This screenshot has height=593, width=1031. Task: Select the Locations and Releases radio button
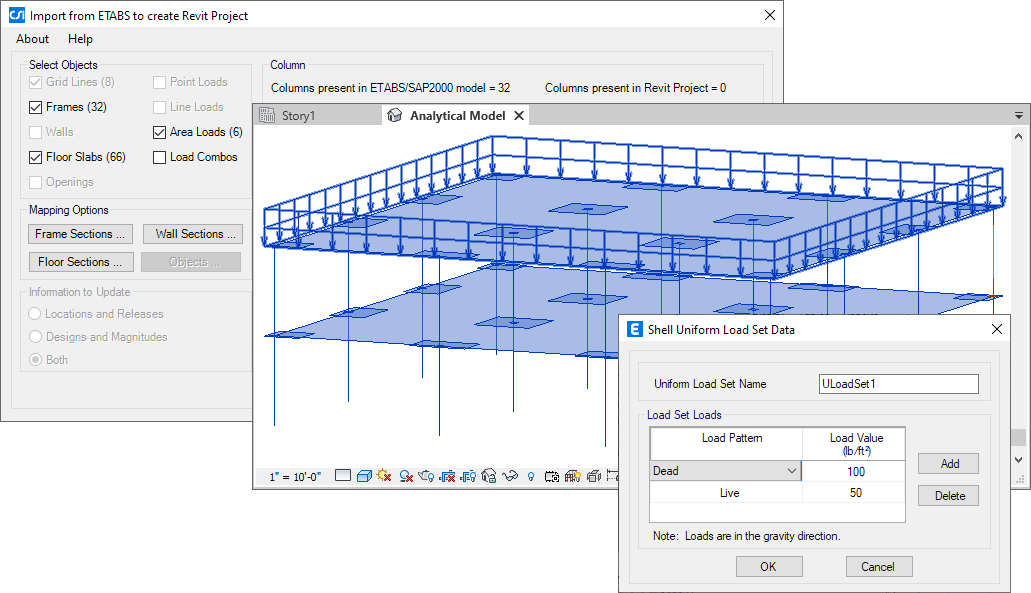(x=35, y=314)
